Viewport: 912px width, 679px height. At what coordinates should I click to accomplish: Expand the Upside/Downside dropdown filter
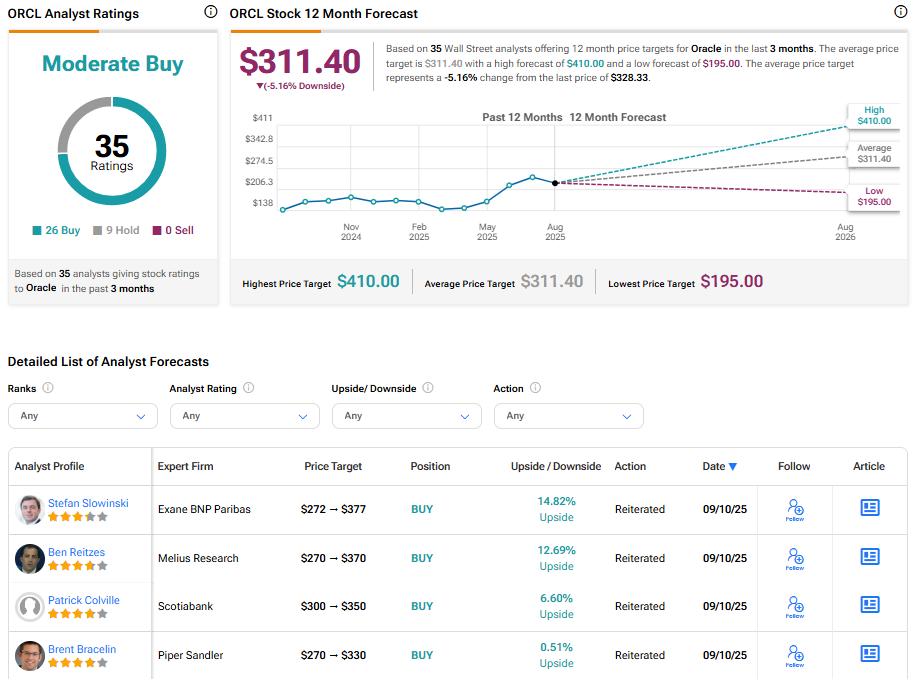(x=407, y=416)
